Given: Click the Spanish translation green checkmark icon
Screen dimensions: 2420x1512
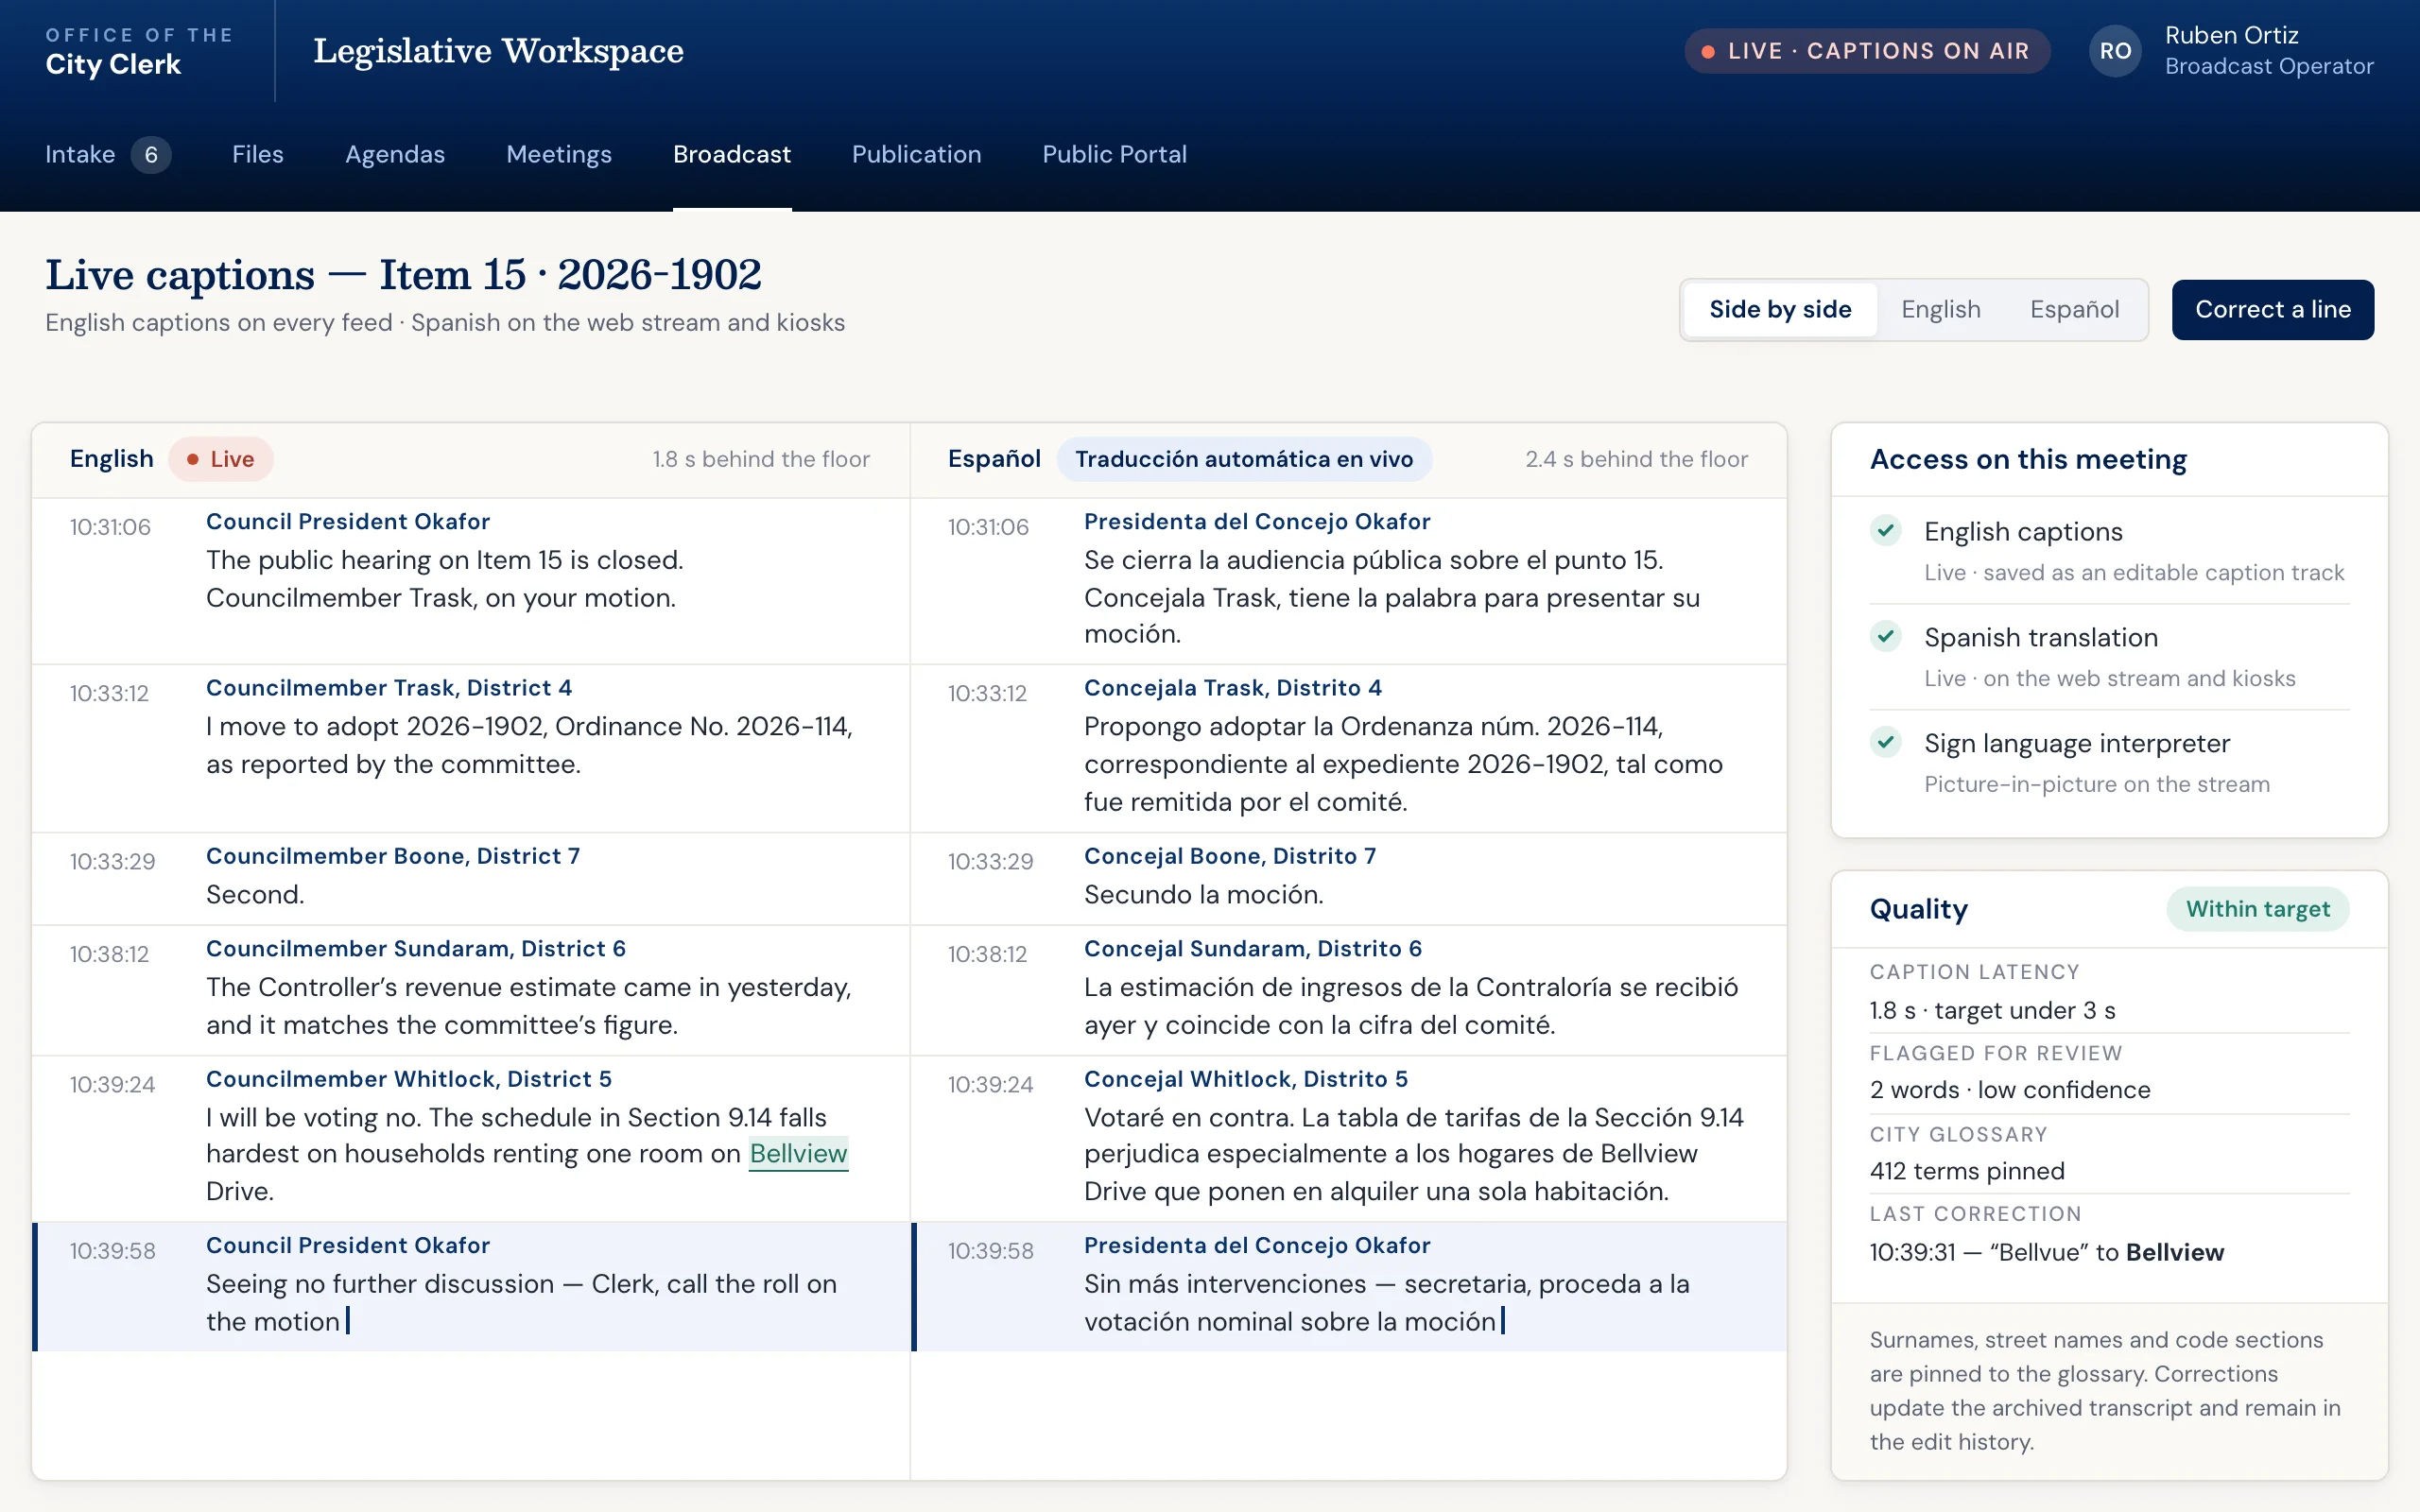Looking at the screenshot, I should (1886, 636).
